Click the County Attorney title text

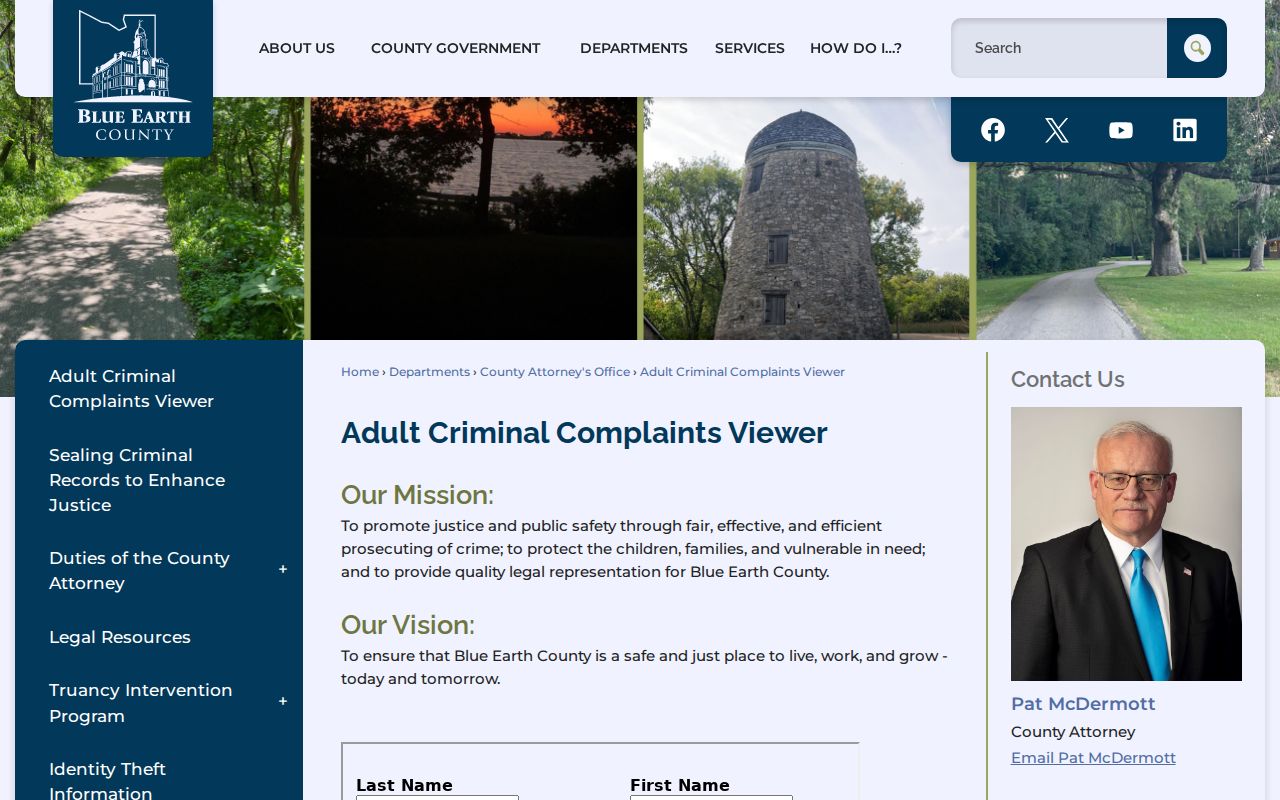tap(1073, 732)
